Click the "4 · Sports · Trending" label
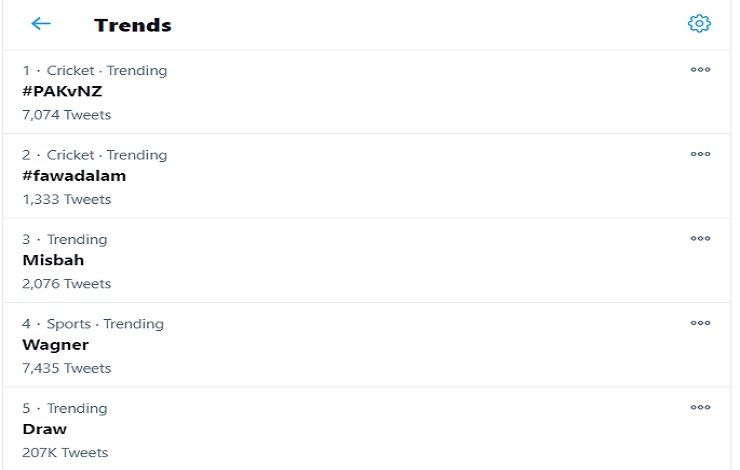Image resolution: width=740 pixels, height=470 pixels. tap(93, 324)
